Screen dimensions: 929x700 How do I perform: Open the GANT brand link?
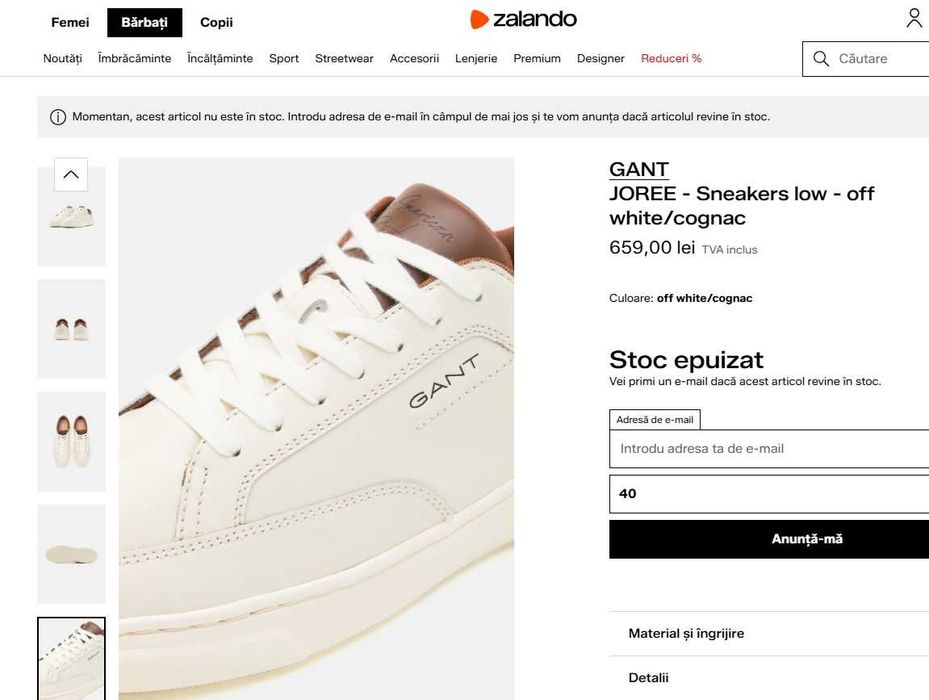(x=639, y=169)
